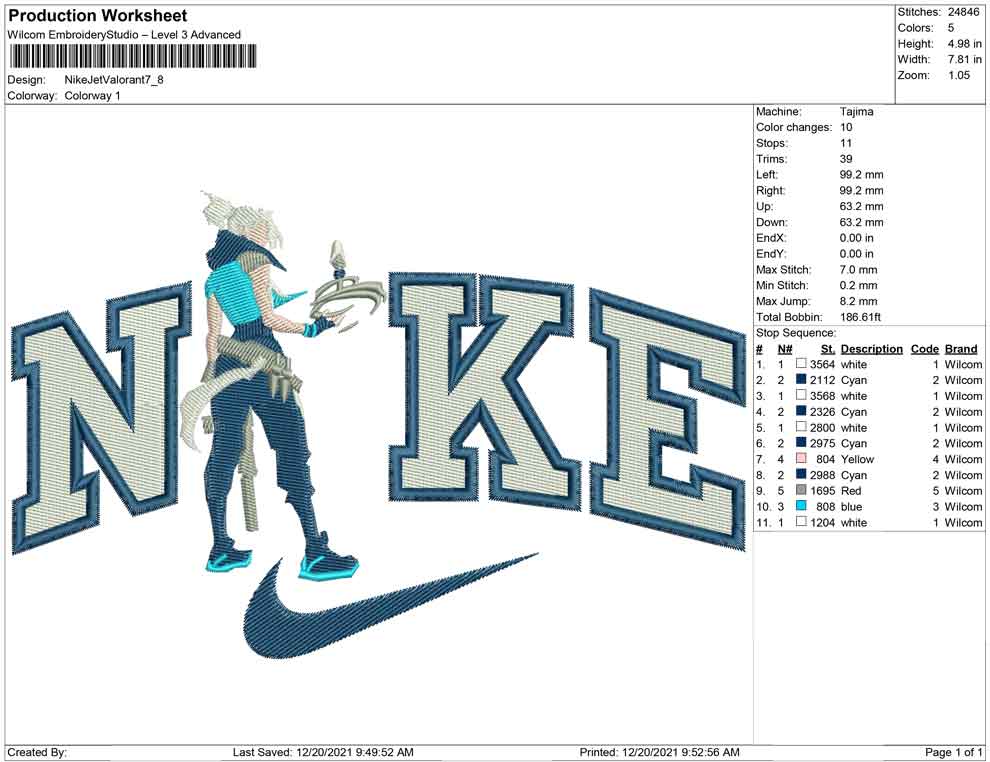Screen dimensions: 990x762
Task: Click the Zoom value 1.05
Action: tap(958, 75)
